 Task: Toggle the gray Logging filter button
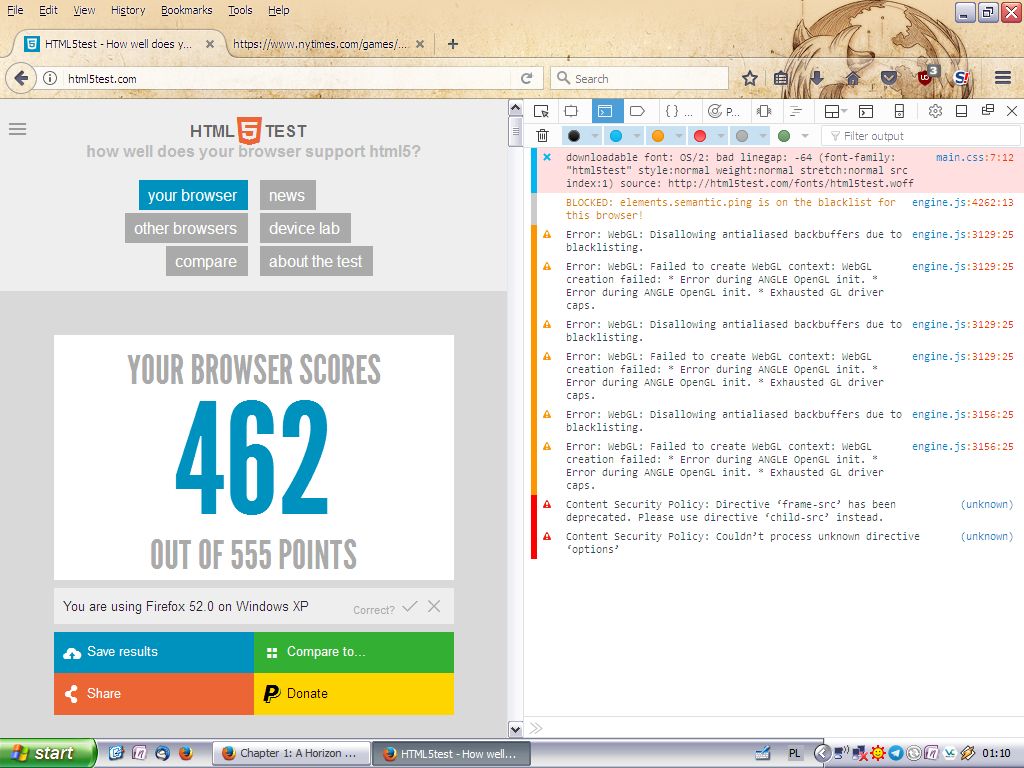click(741, 136)
